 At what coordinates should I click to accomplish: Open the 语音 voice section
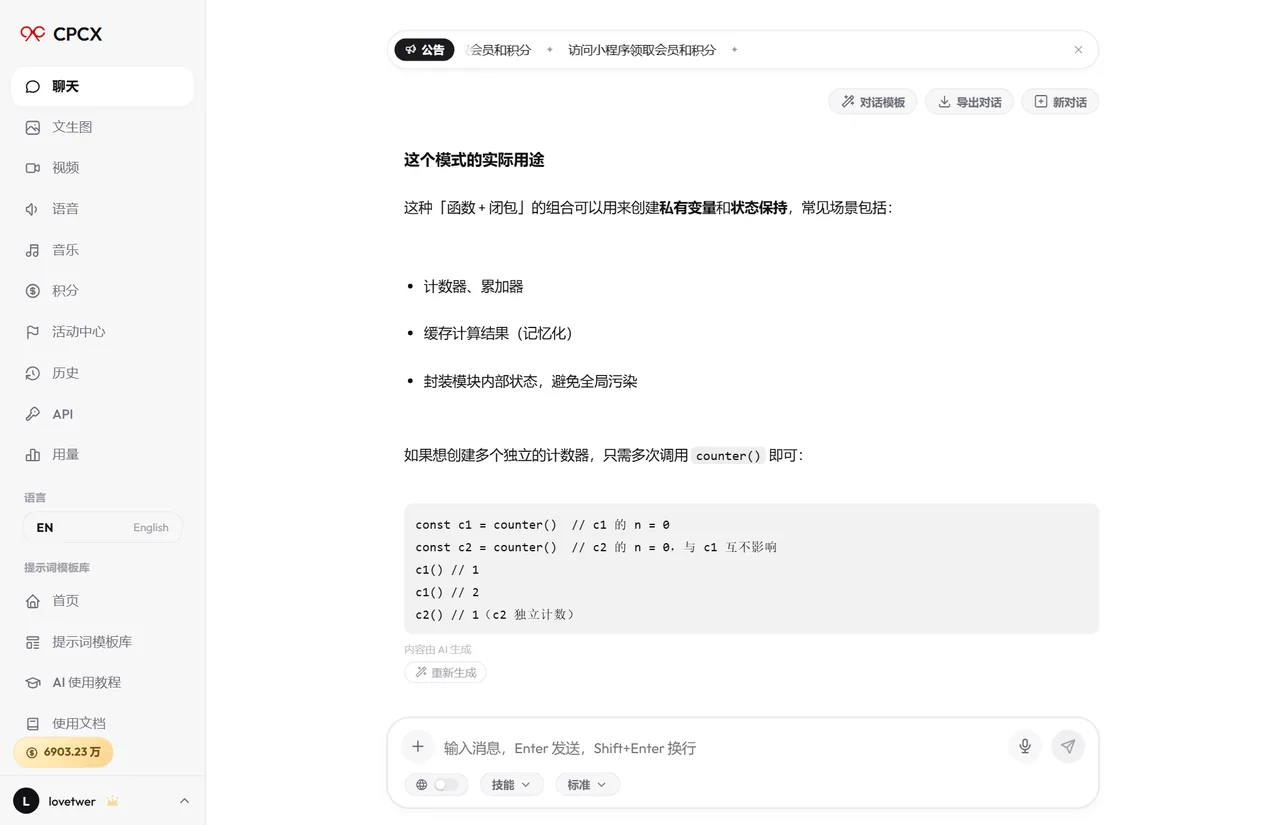[102, 209]
